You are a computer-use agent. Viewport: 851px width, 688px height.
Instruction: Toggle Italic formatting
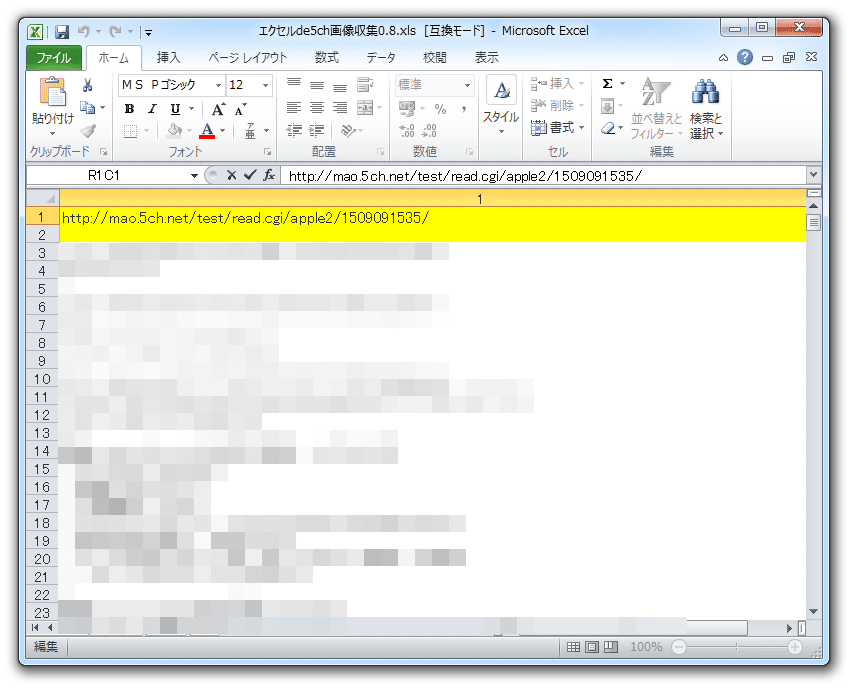click(153, 109)
